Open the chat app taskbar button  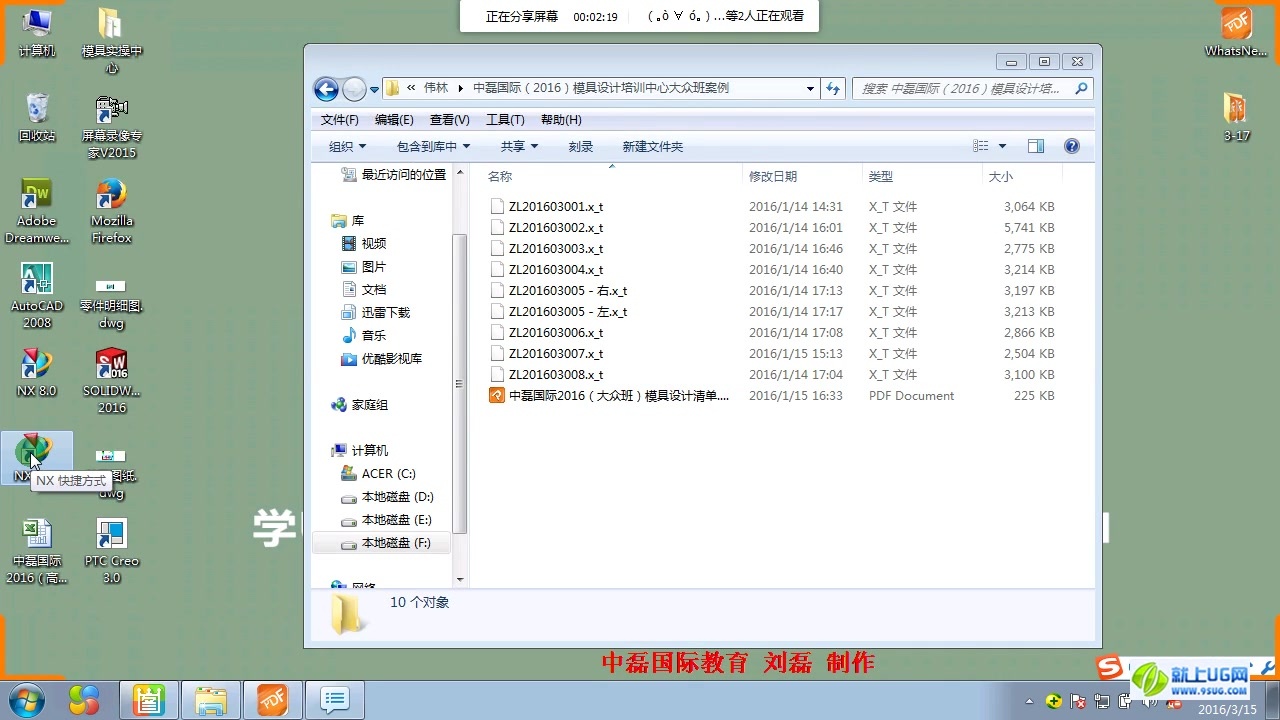coord(334,700)
